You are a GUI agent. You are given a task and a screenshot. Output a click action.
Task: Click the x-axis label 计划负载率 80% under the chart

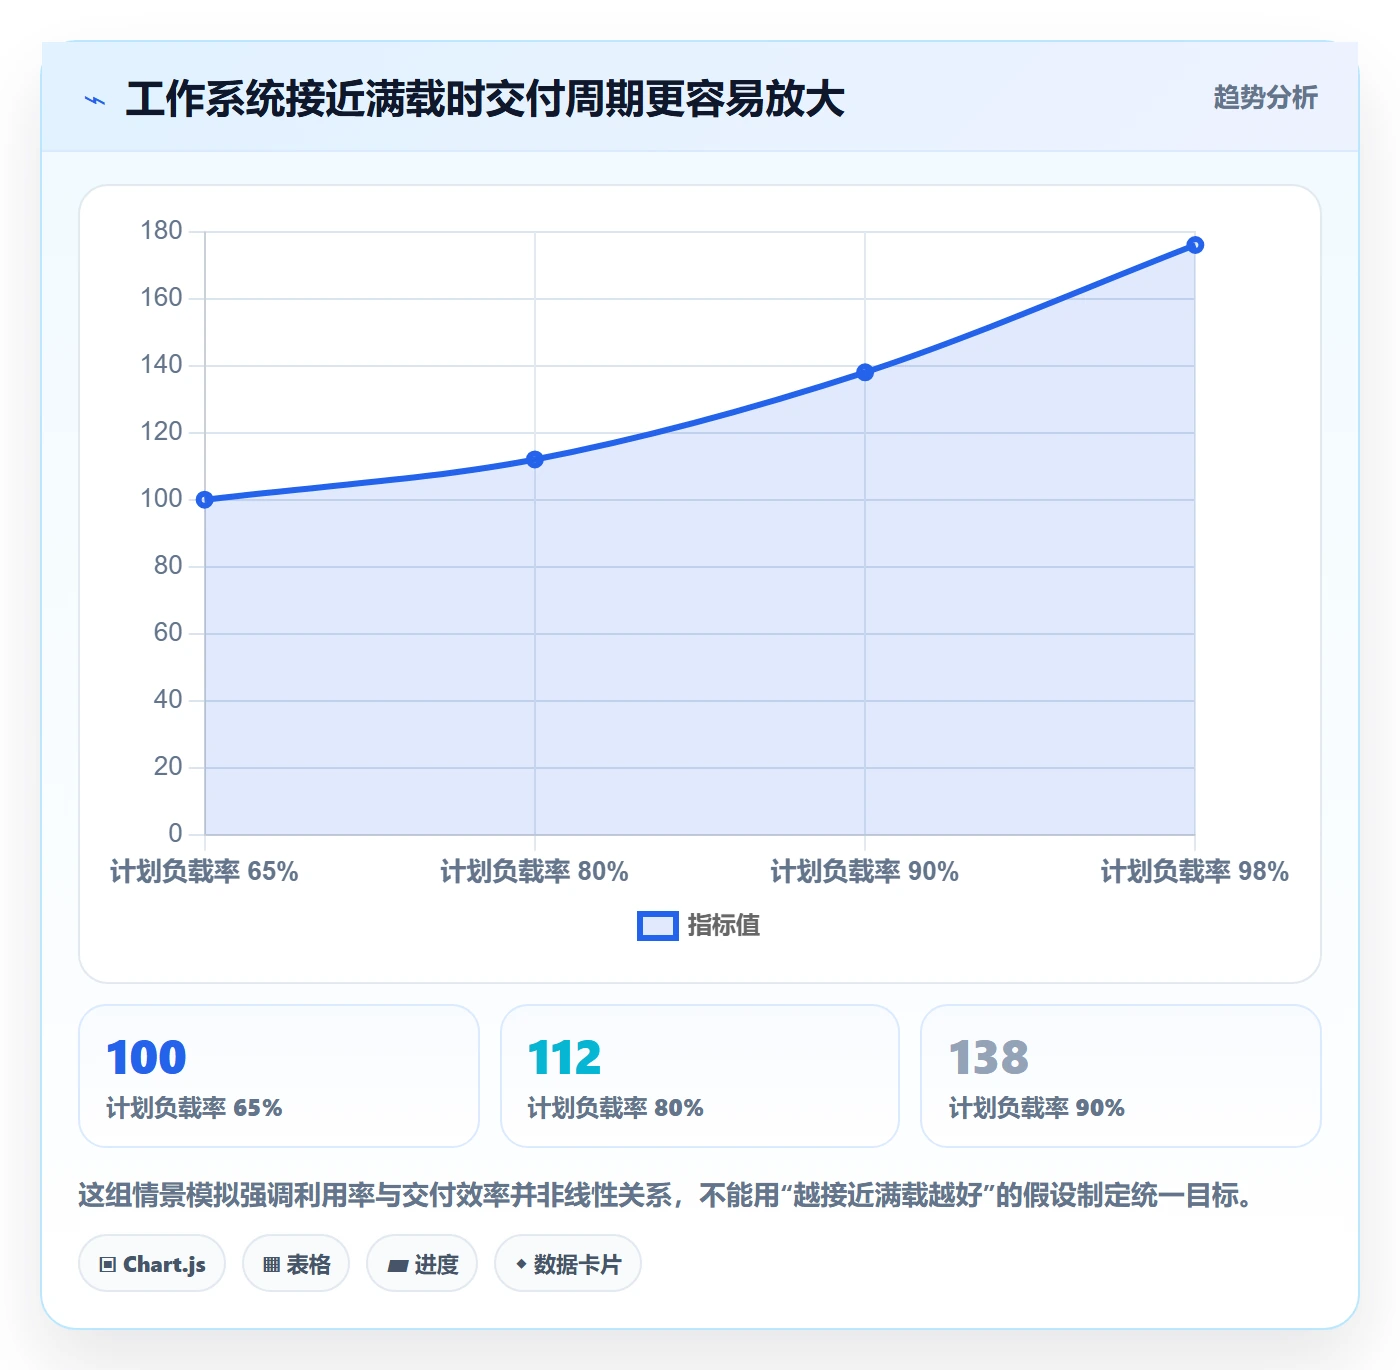point(535,872)
